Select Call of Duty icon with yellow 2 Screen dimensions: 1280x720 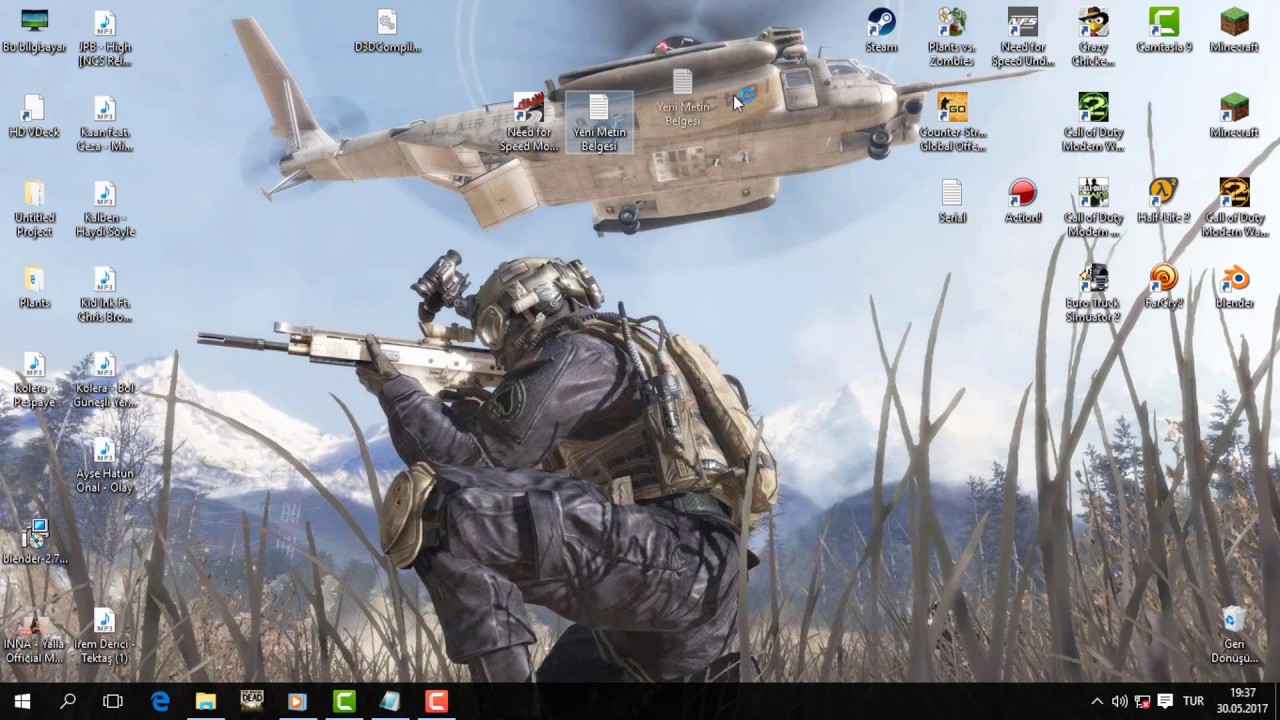click(1235, 209)
